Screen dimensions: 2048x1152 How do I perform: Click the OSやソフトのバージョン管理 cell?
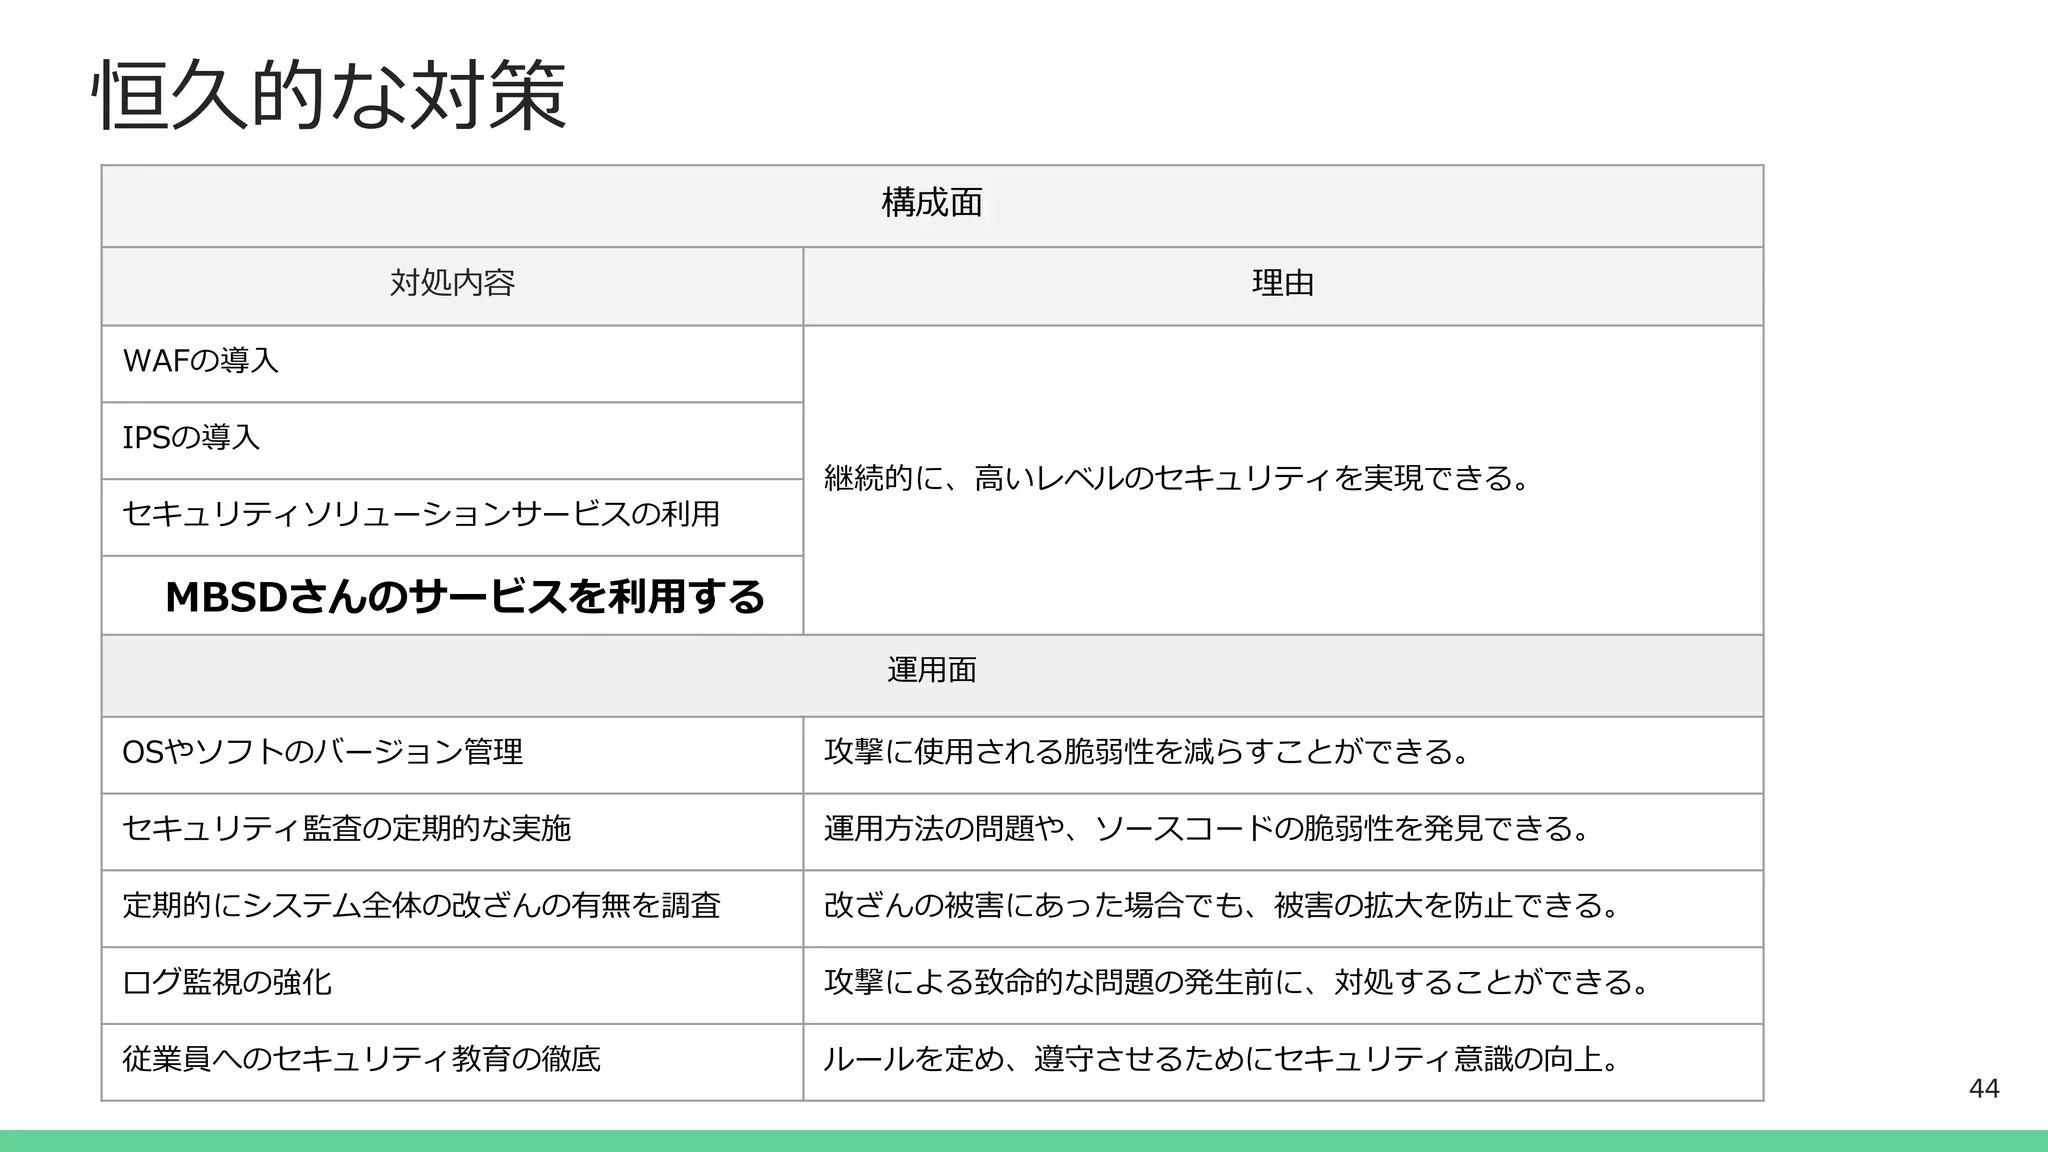(452, 755)
